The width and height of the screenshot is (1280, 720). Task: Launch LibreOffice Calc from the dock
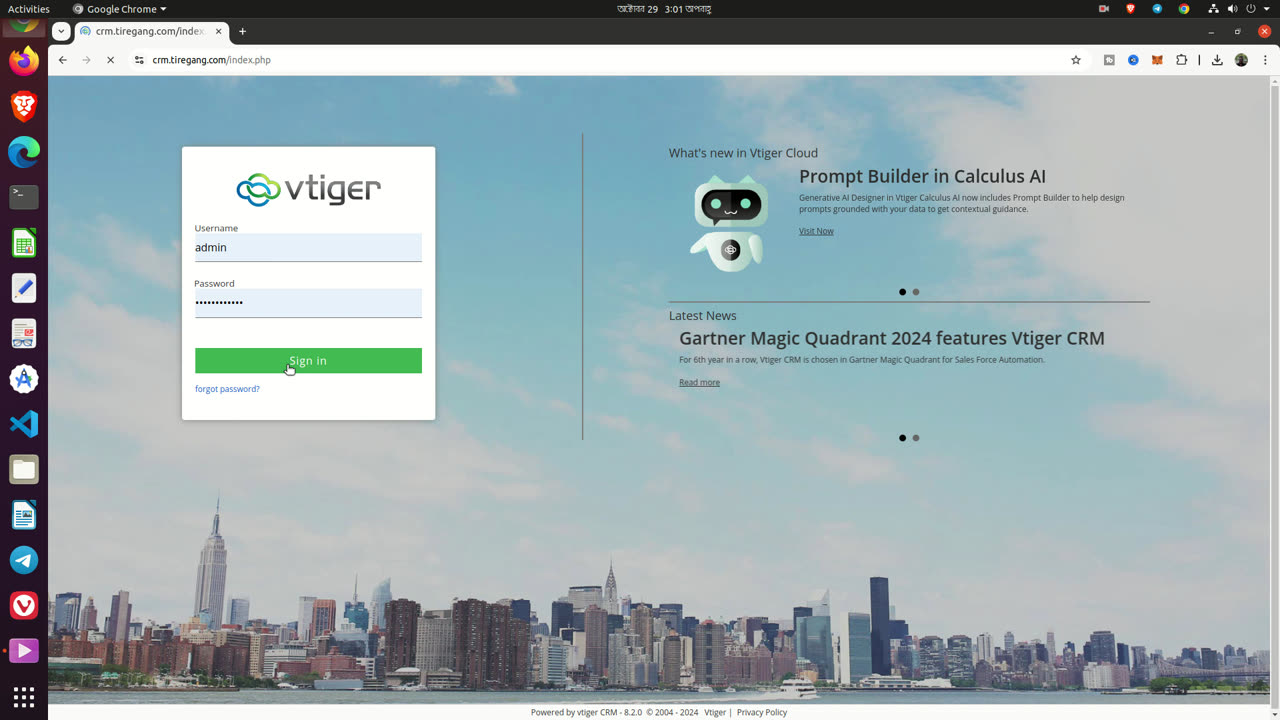[x=24, y=243]
